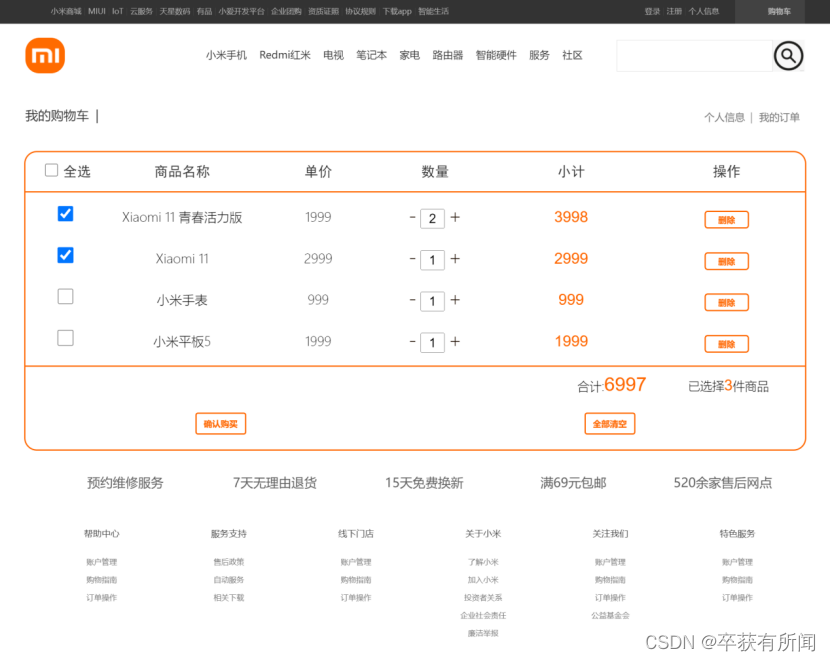Screen dimensions: 831x661
Task: Increase quantity of Xiaomi 11 青春活力版
Action: coord(455,217)
